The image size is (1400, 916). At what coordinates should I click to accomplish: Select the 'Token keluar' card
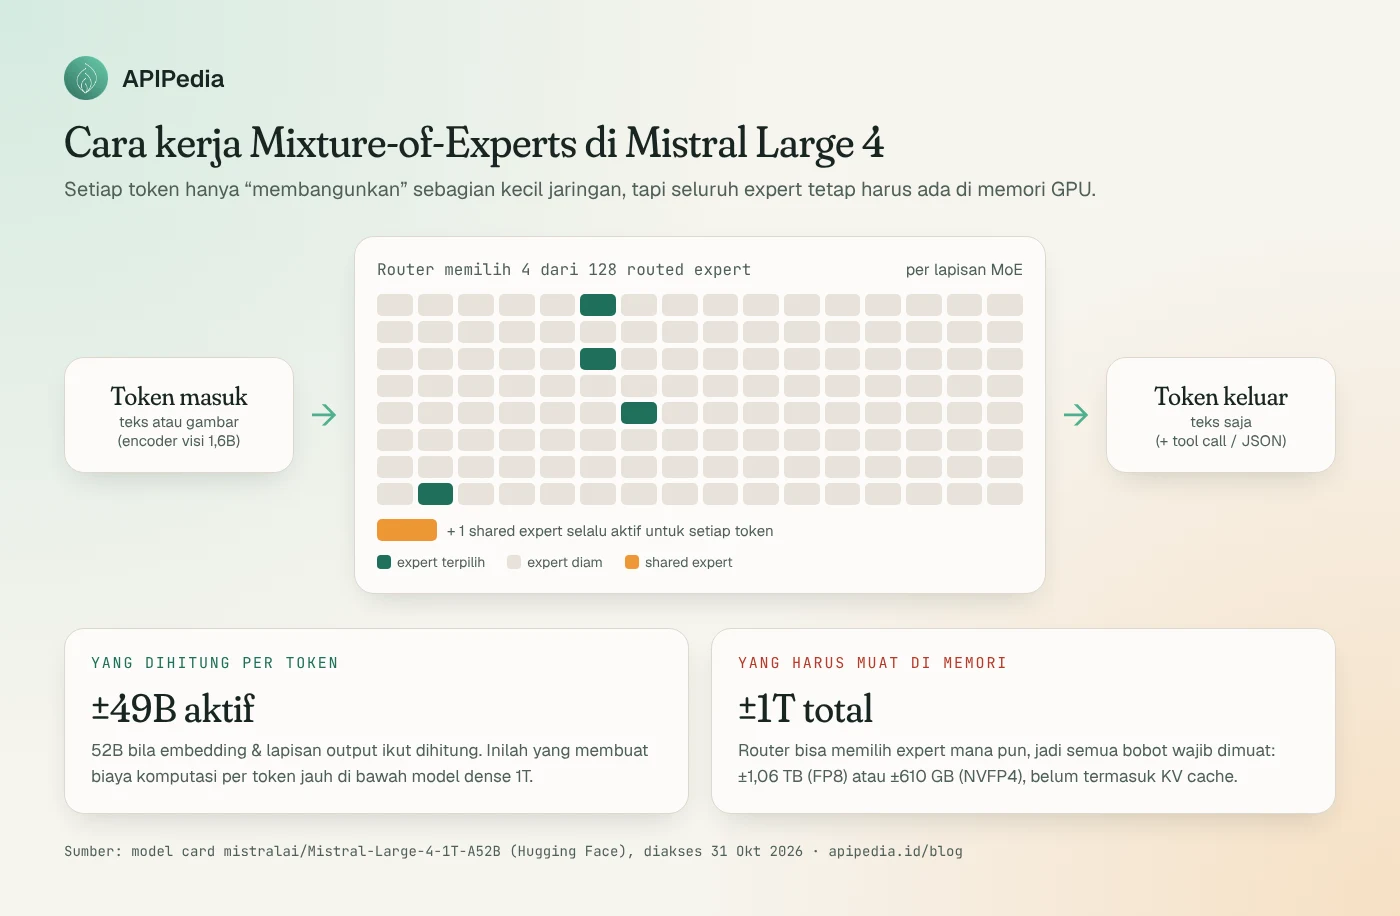point(1221,415)
